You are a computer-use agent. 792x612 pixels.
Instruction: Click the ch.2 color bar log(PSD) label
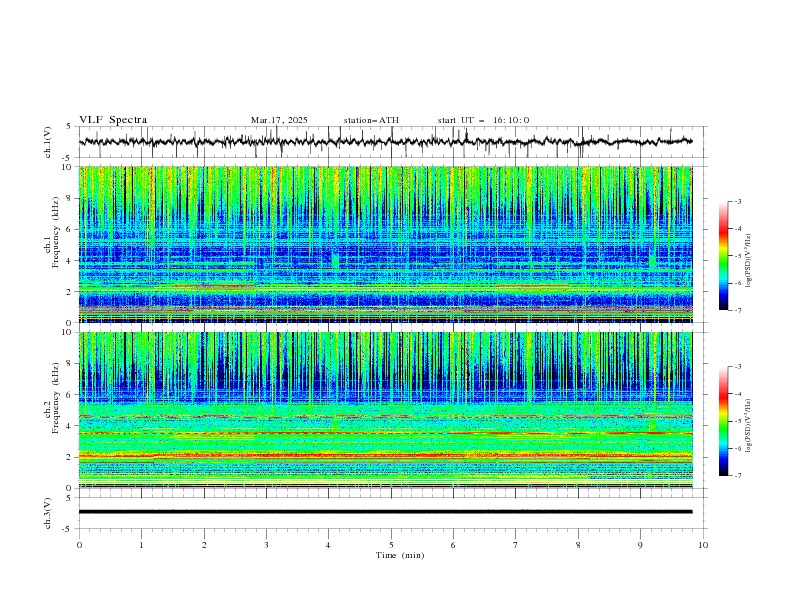tap(749, 426)
